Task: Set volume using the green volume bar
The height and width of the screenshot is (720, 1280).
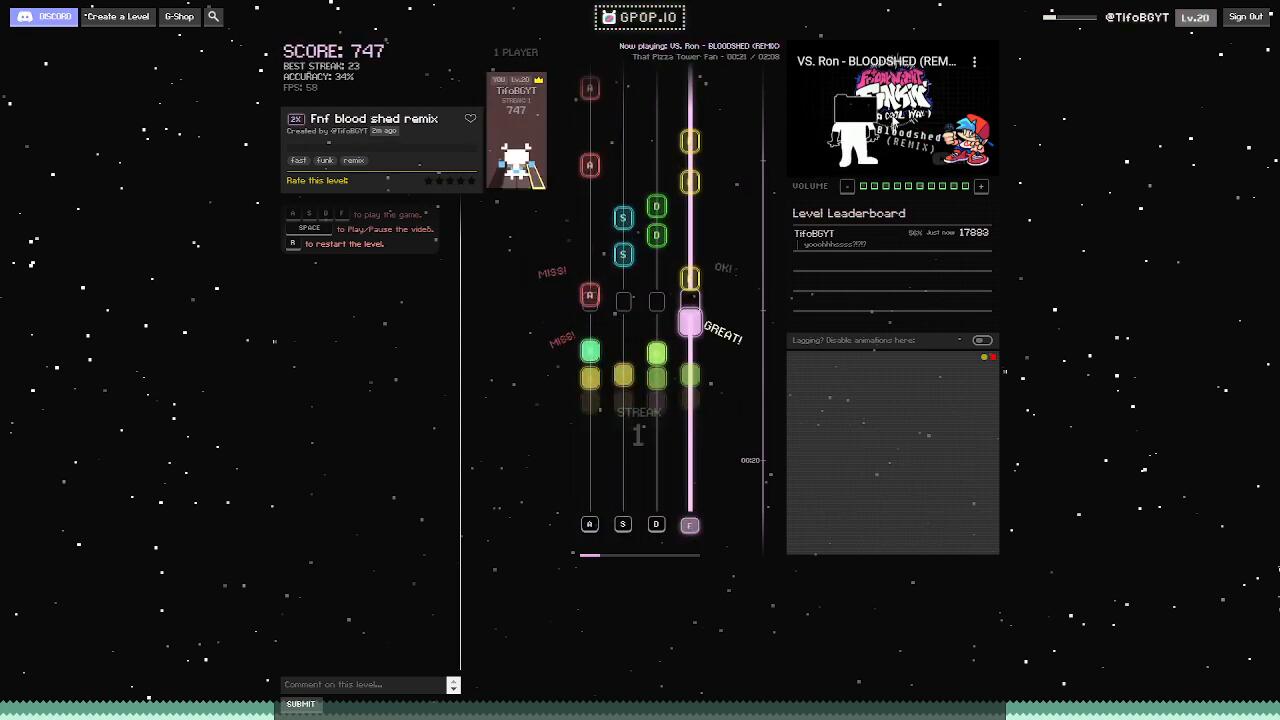Action: [914, 186]
